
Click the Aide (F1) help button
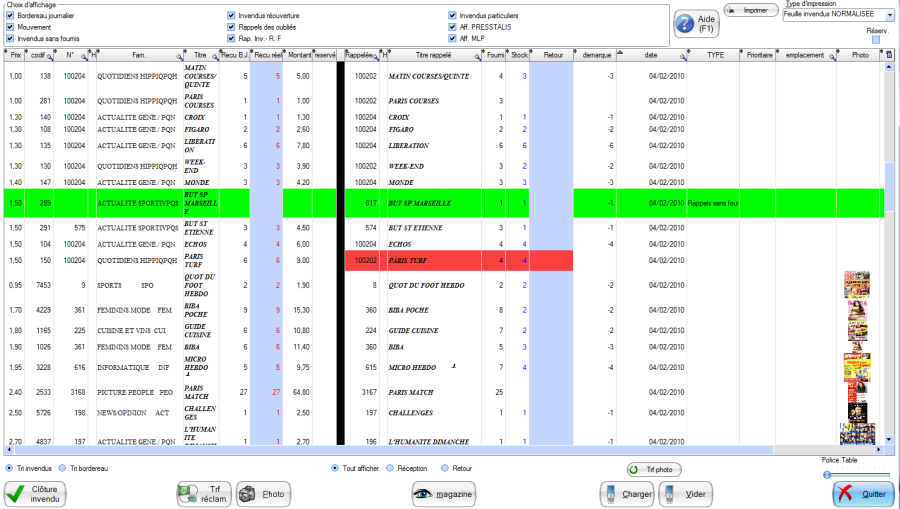(x=697, y=25)
